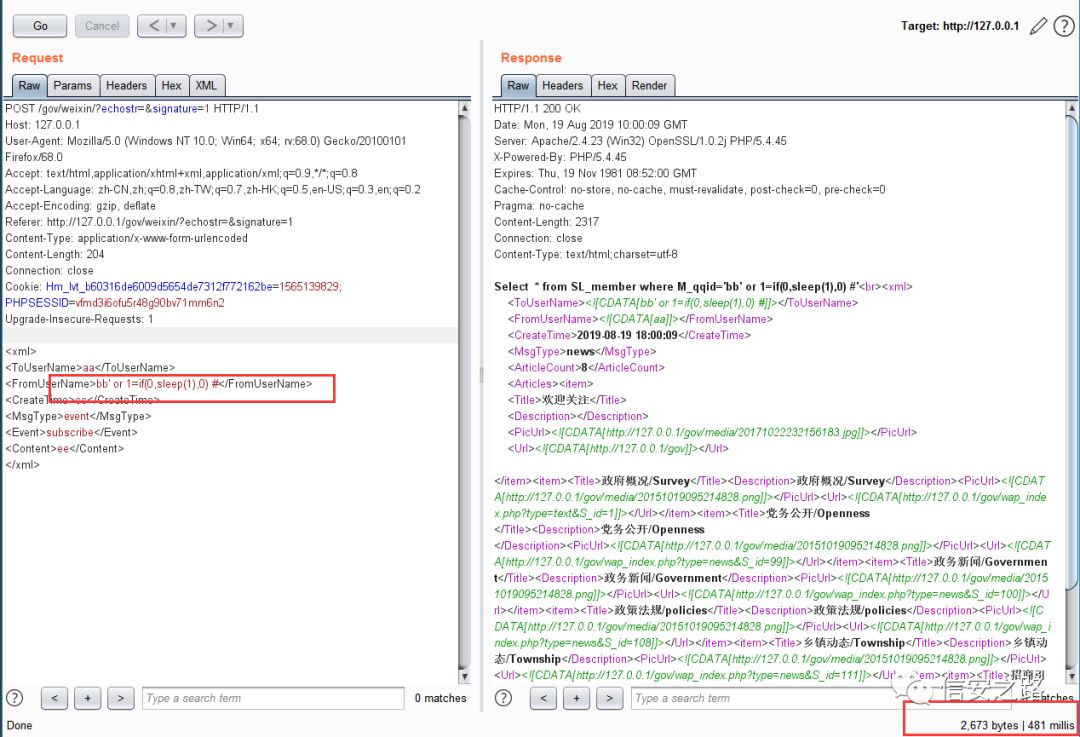Click the X-Powered-By: PHP/5.4.45 header
Viewport: 1080px width, 737px height.
tap(560, 157)
